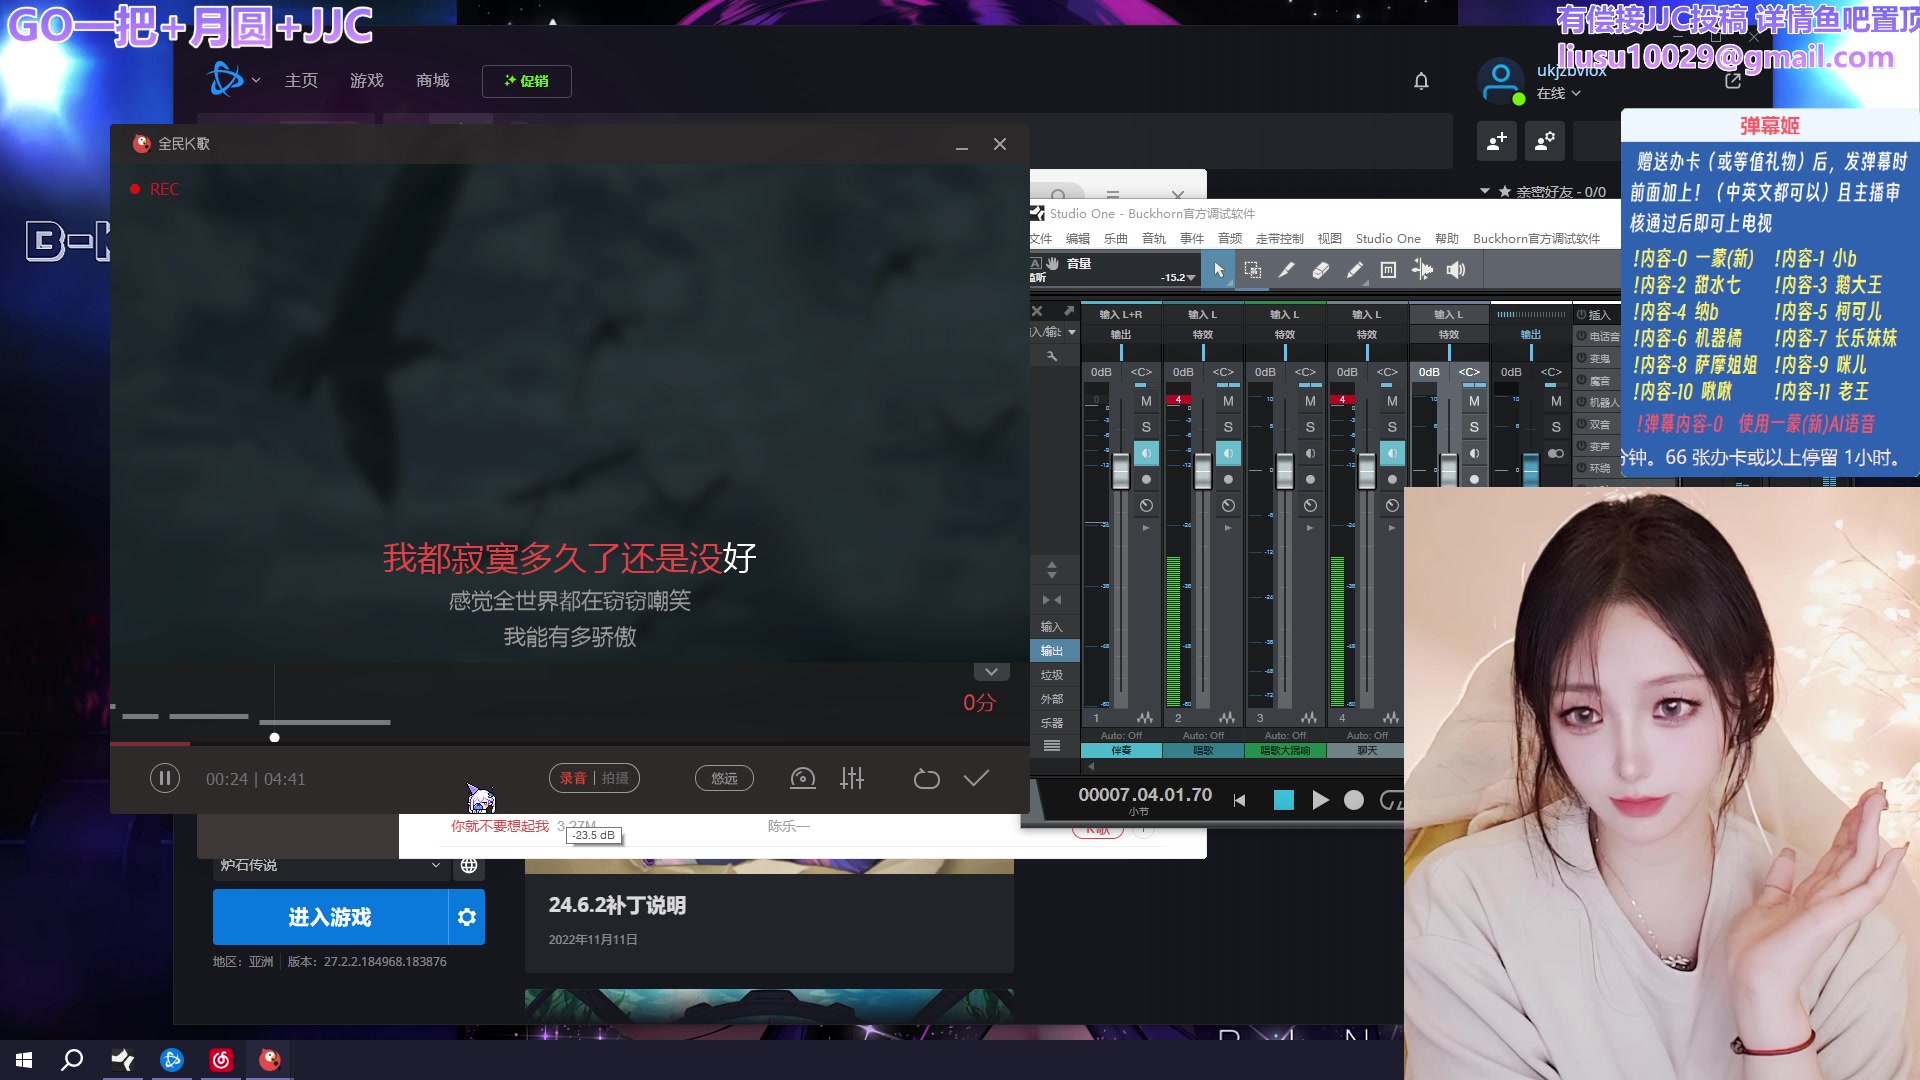This screenshot has width=1920, height=1080.
Task: Solo the 唱歌 channel with the S button
Action: [x=1228, y=426]
